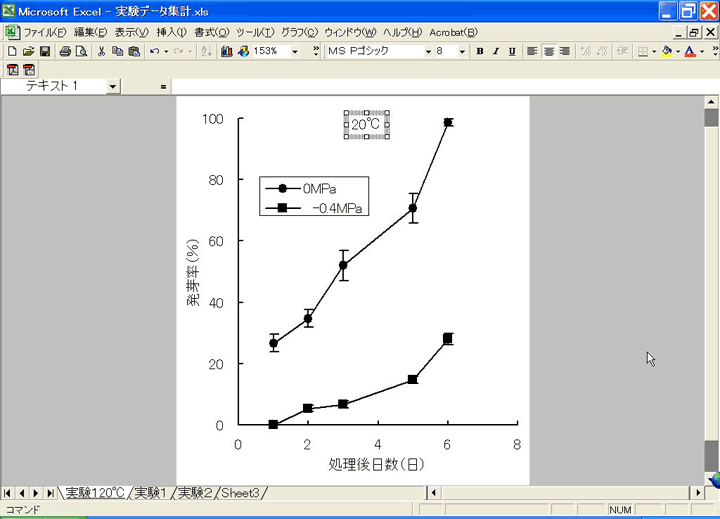The image size is (720, 519).
Task: Open Print Preview from the toolbar
Action: 81,51
